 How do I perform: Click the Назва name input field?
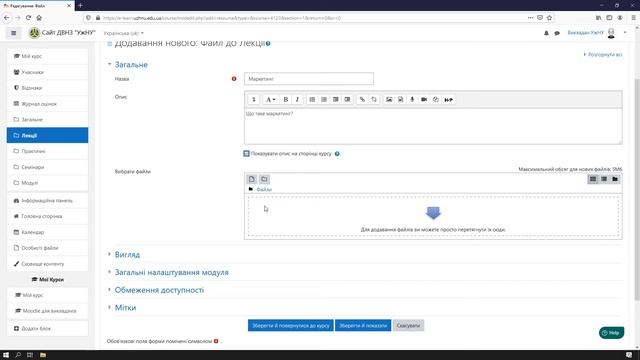(309, 79)
